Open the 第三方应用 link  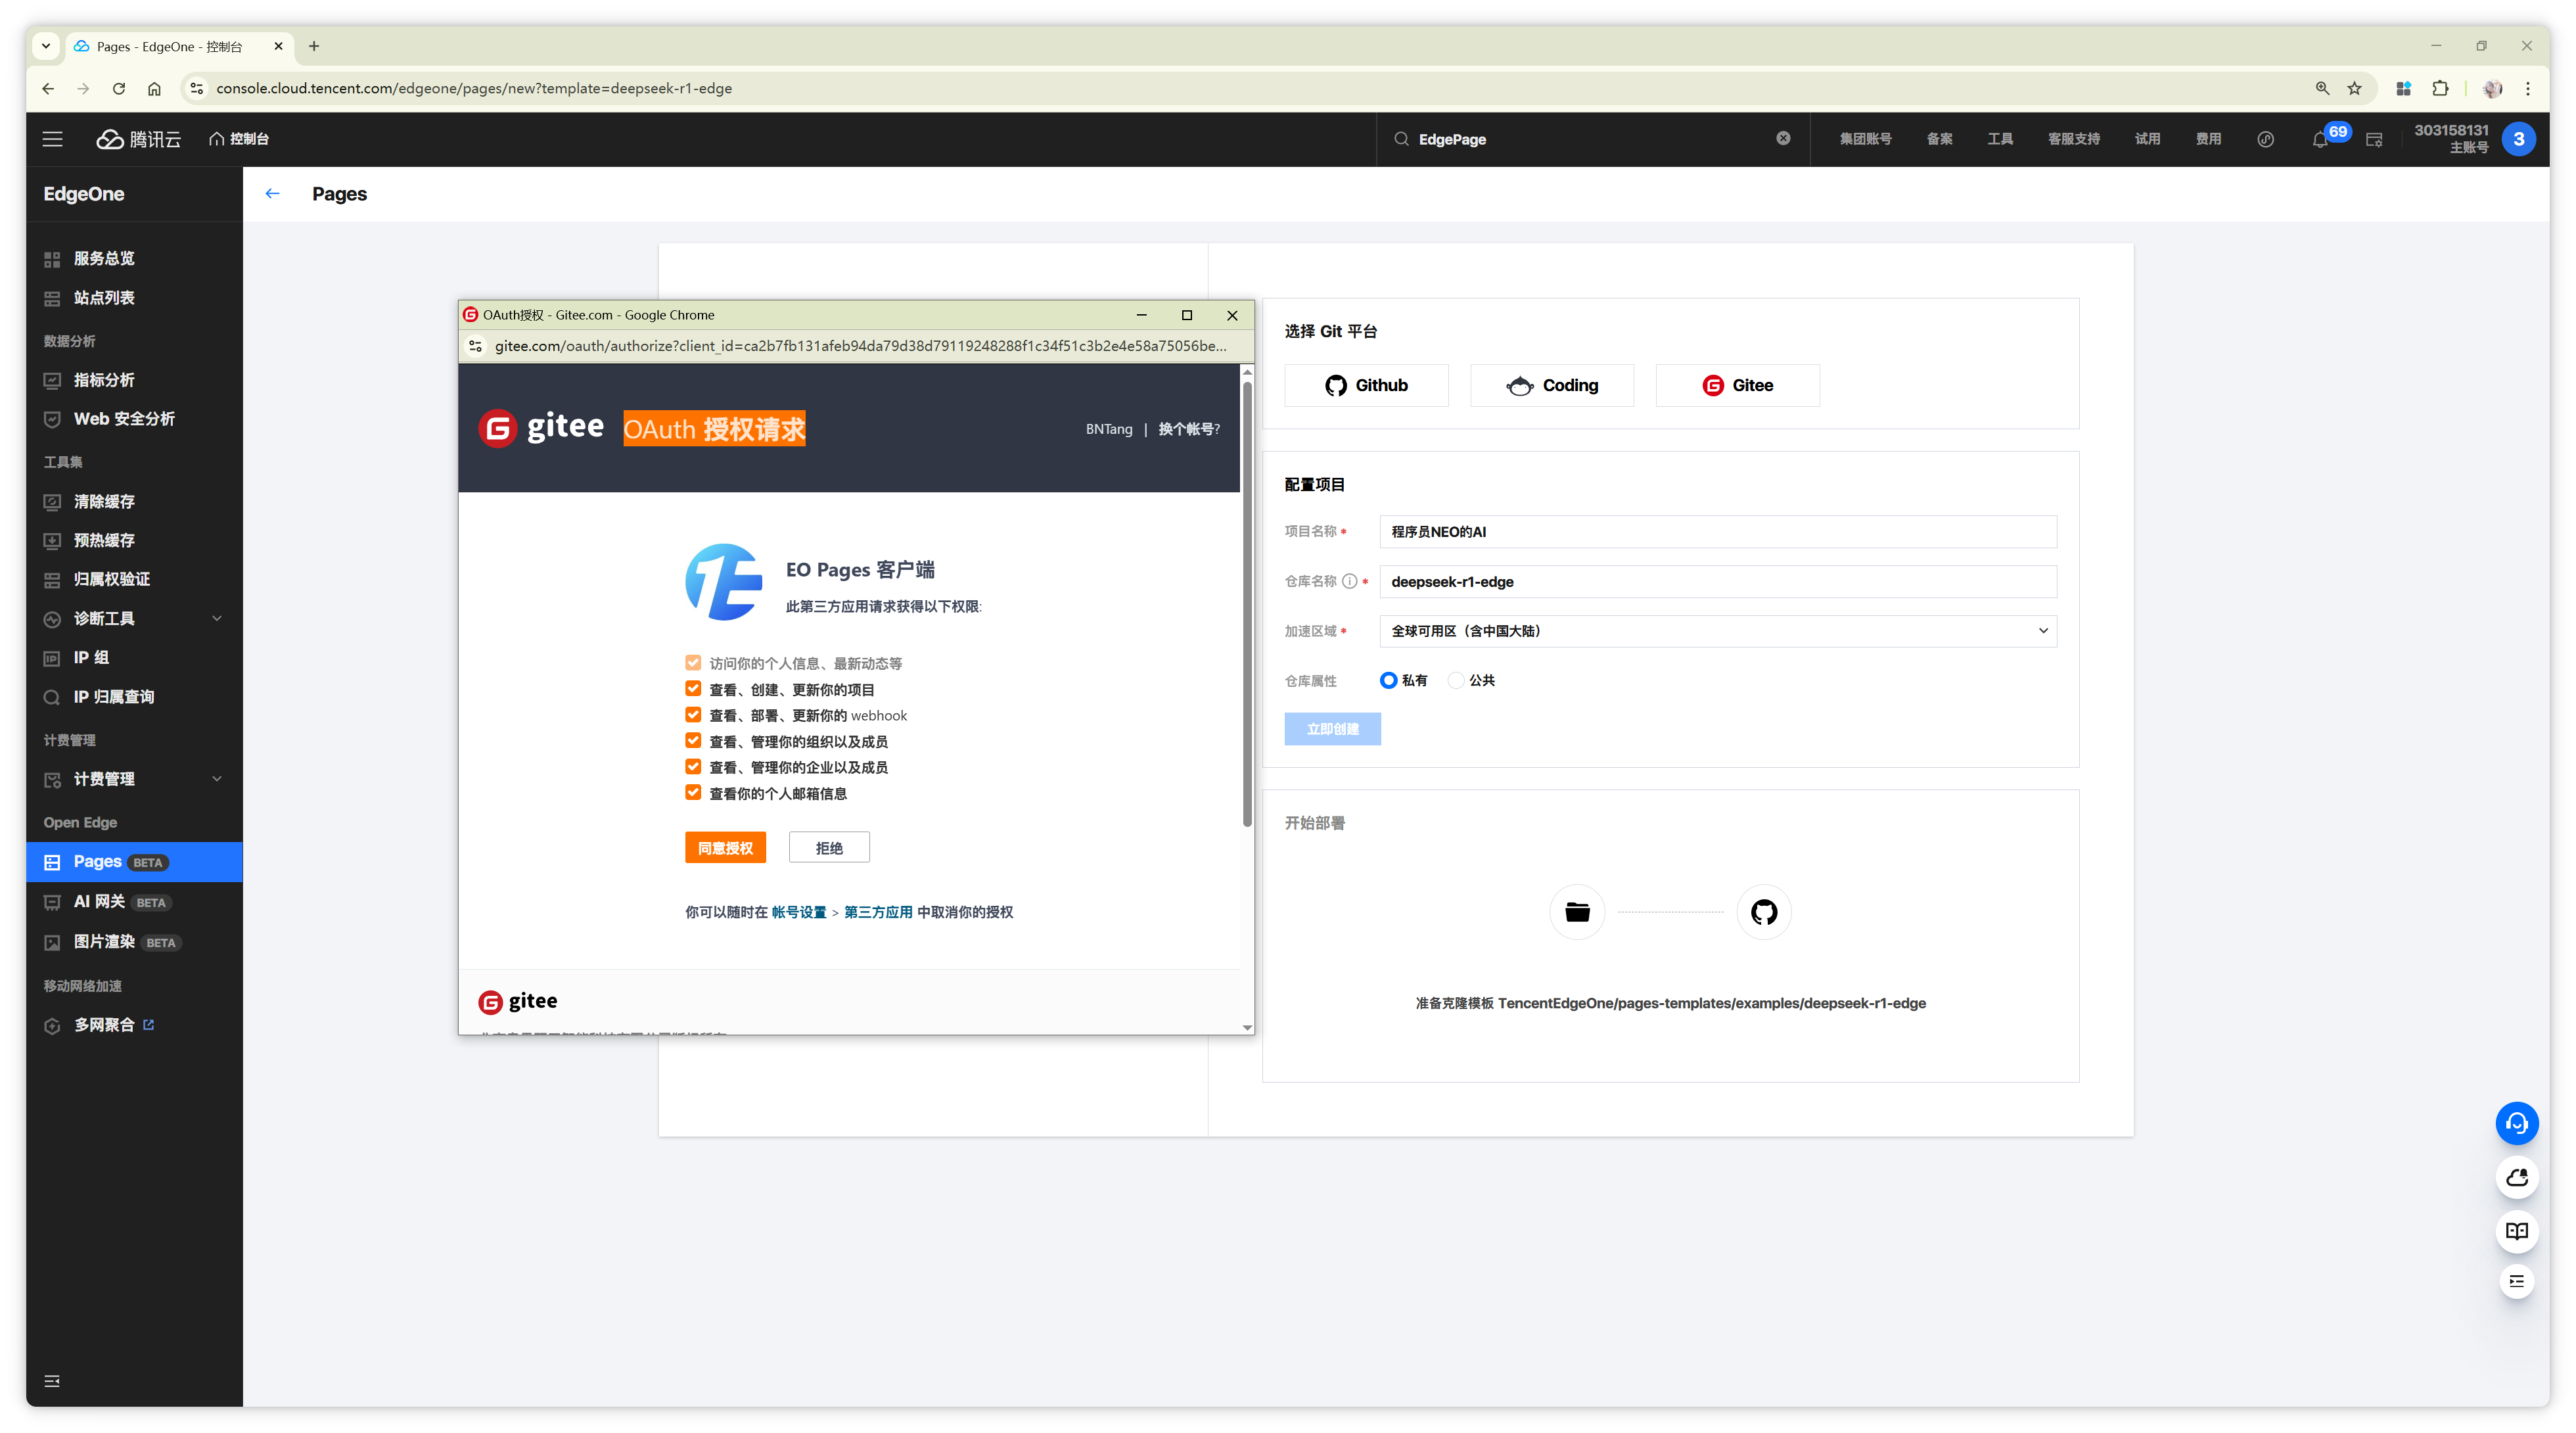coord(878,912)
